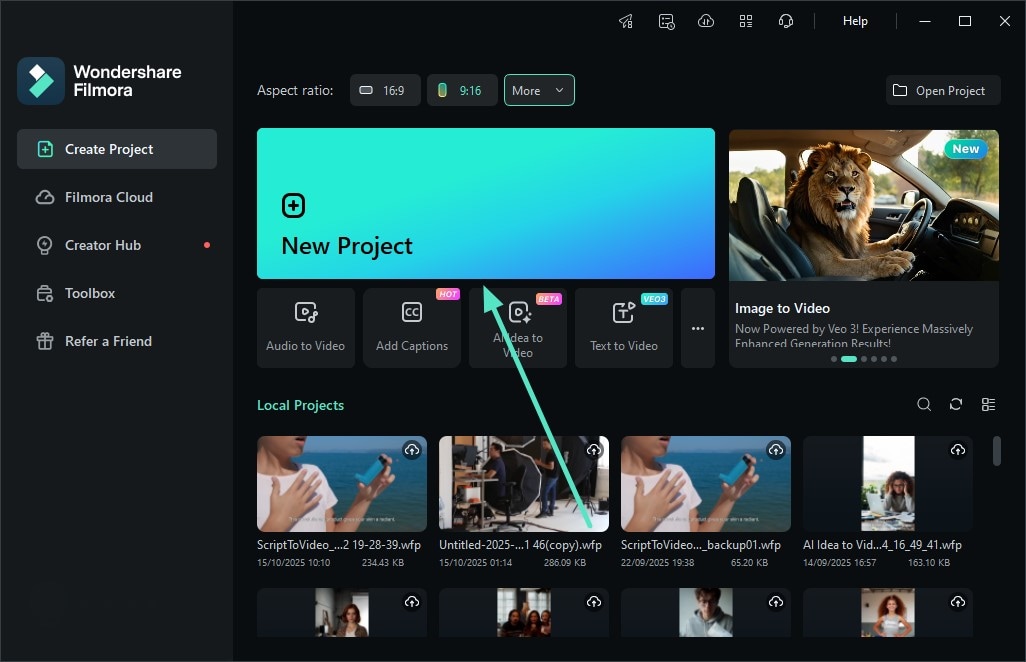The height and width of the screenshot is (662, 1026).
Task: Search the Local Projects list
Action: [923, 404]
